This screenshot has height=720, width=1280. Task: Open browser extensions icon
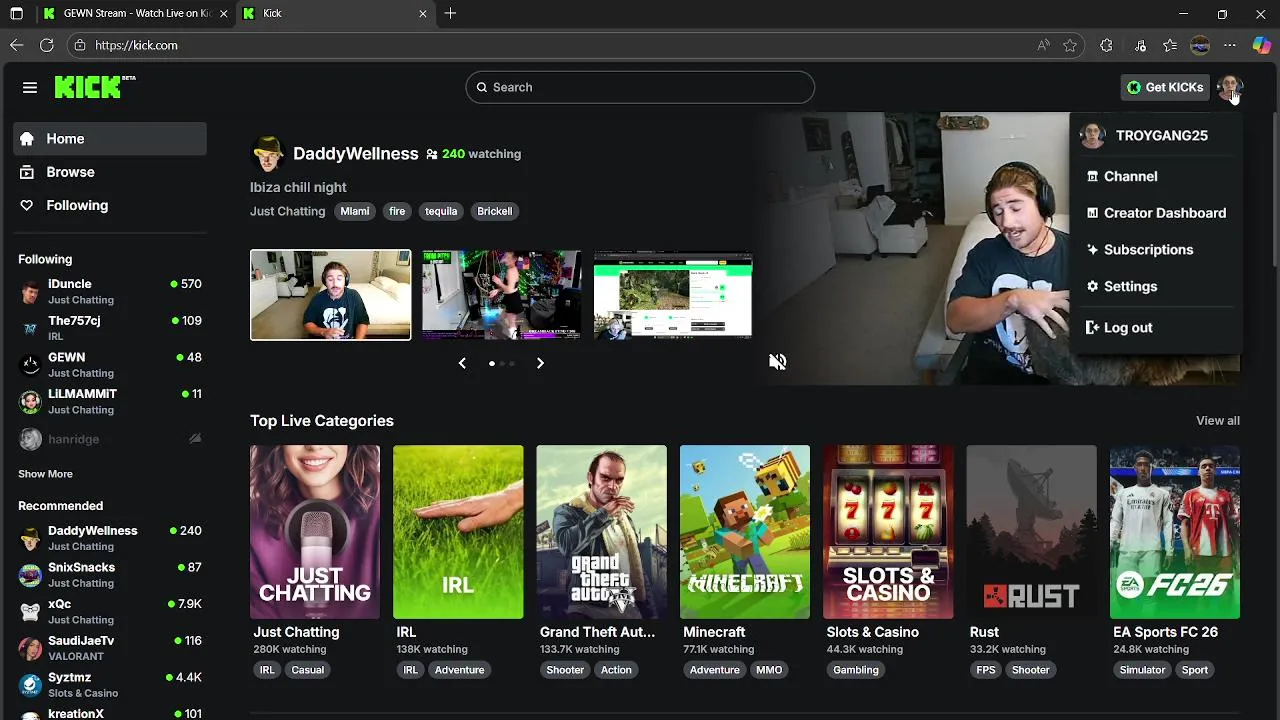click(1106, 45)
